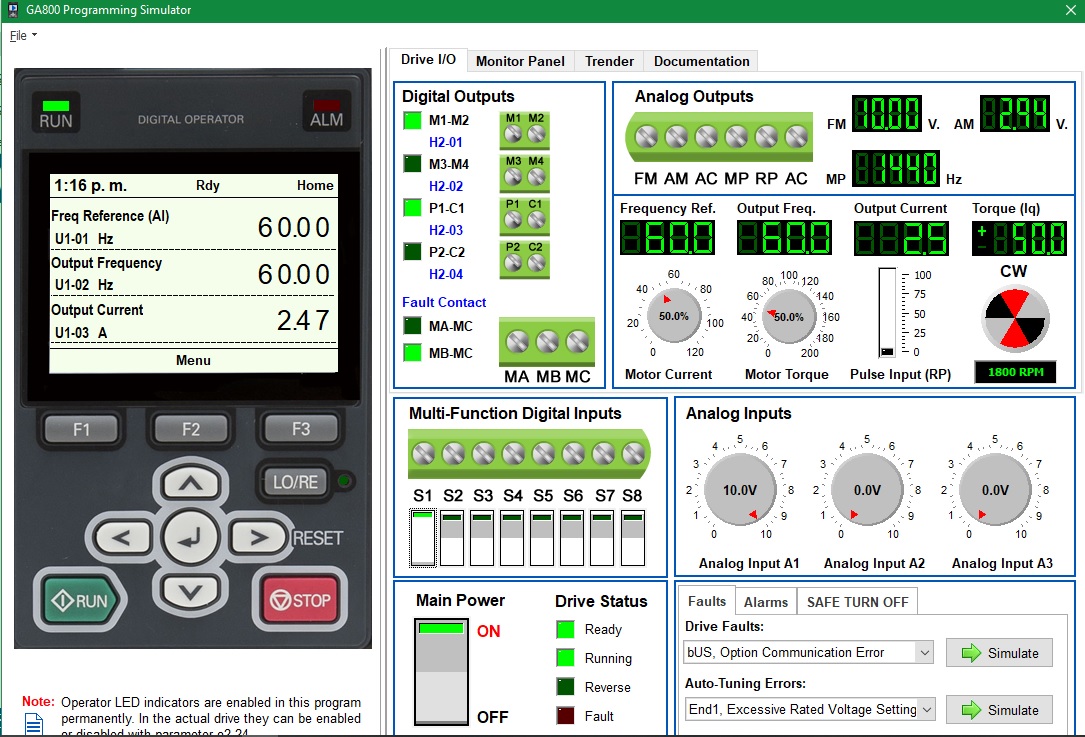Screen dimensions: 1085x737
Task: Select the Faults tab
Action: pyautogui.click(x=706, y=601)
